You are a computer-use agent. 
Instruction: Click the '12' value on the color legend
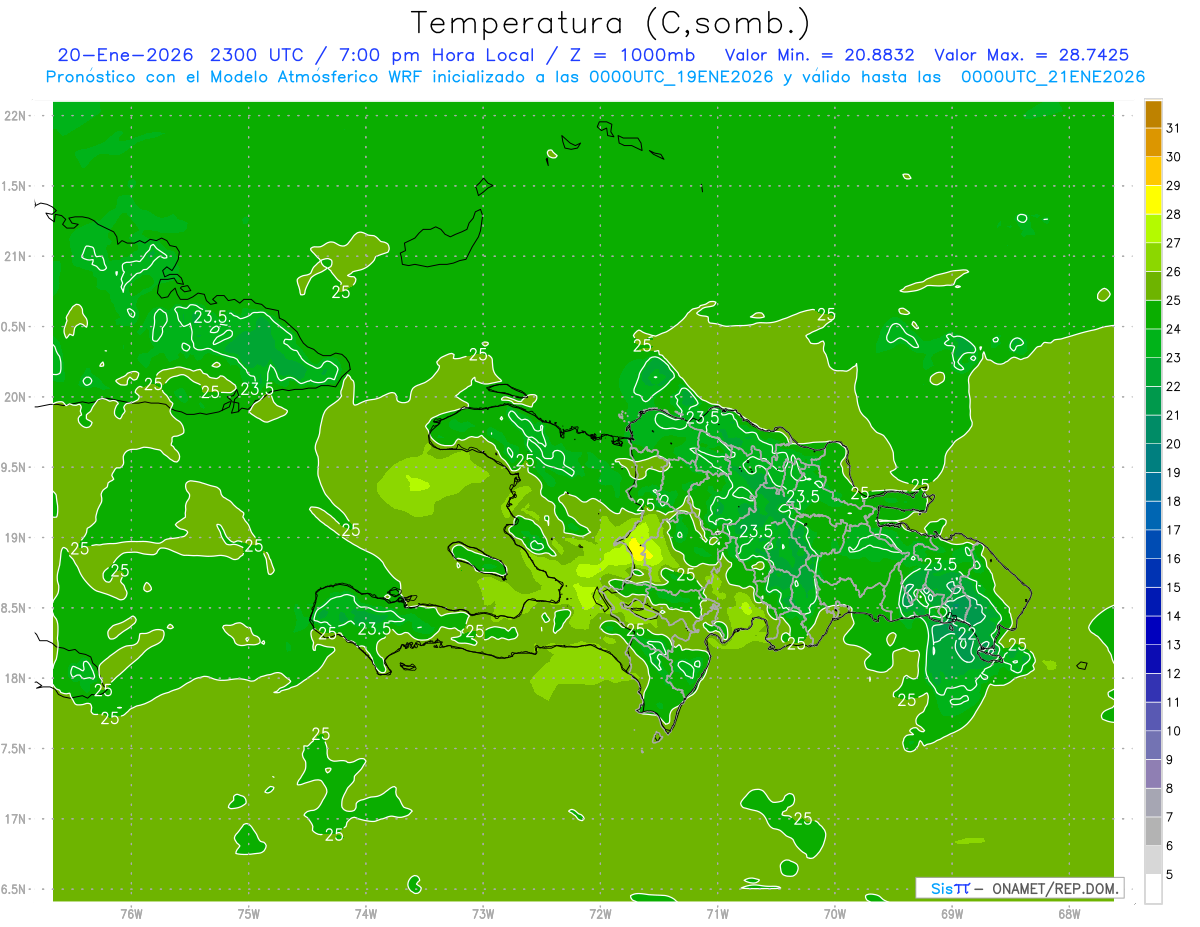1174,673
